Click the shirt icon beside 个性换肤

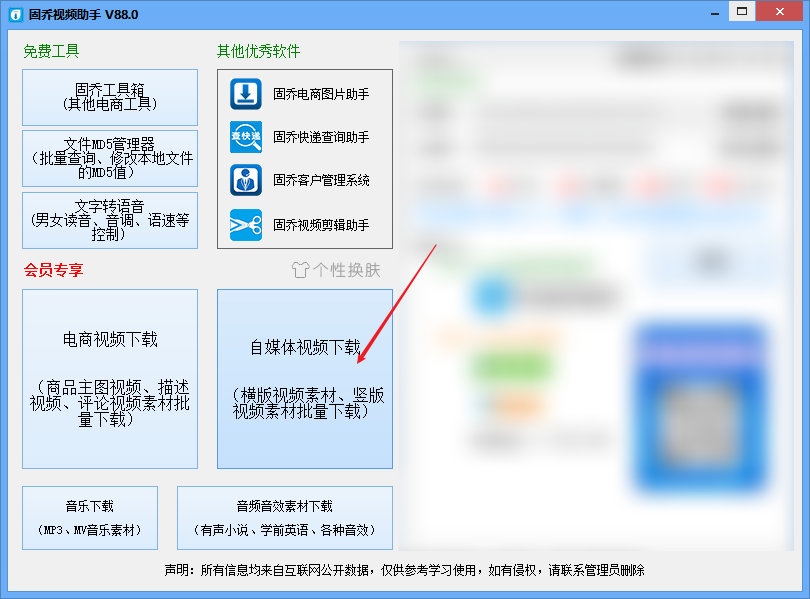(300, 270)
